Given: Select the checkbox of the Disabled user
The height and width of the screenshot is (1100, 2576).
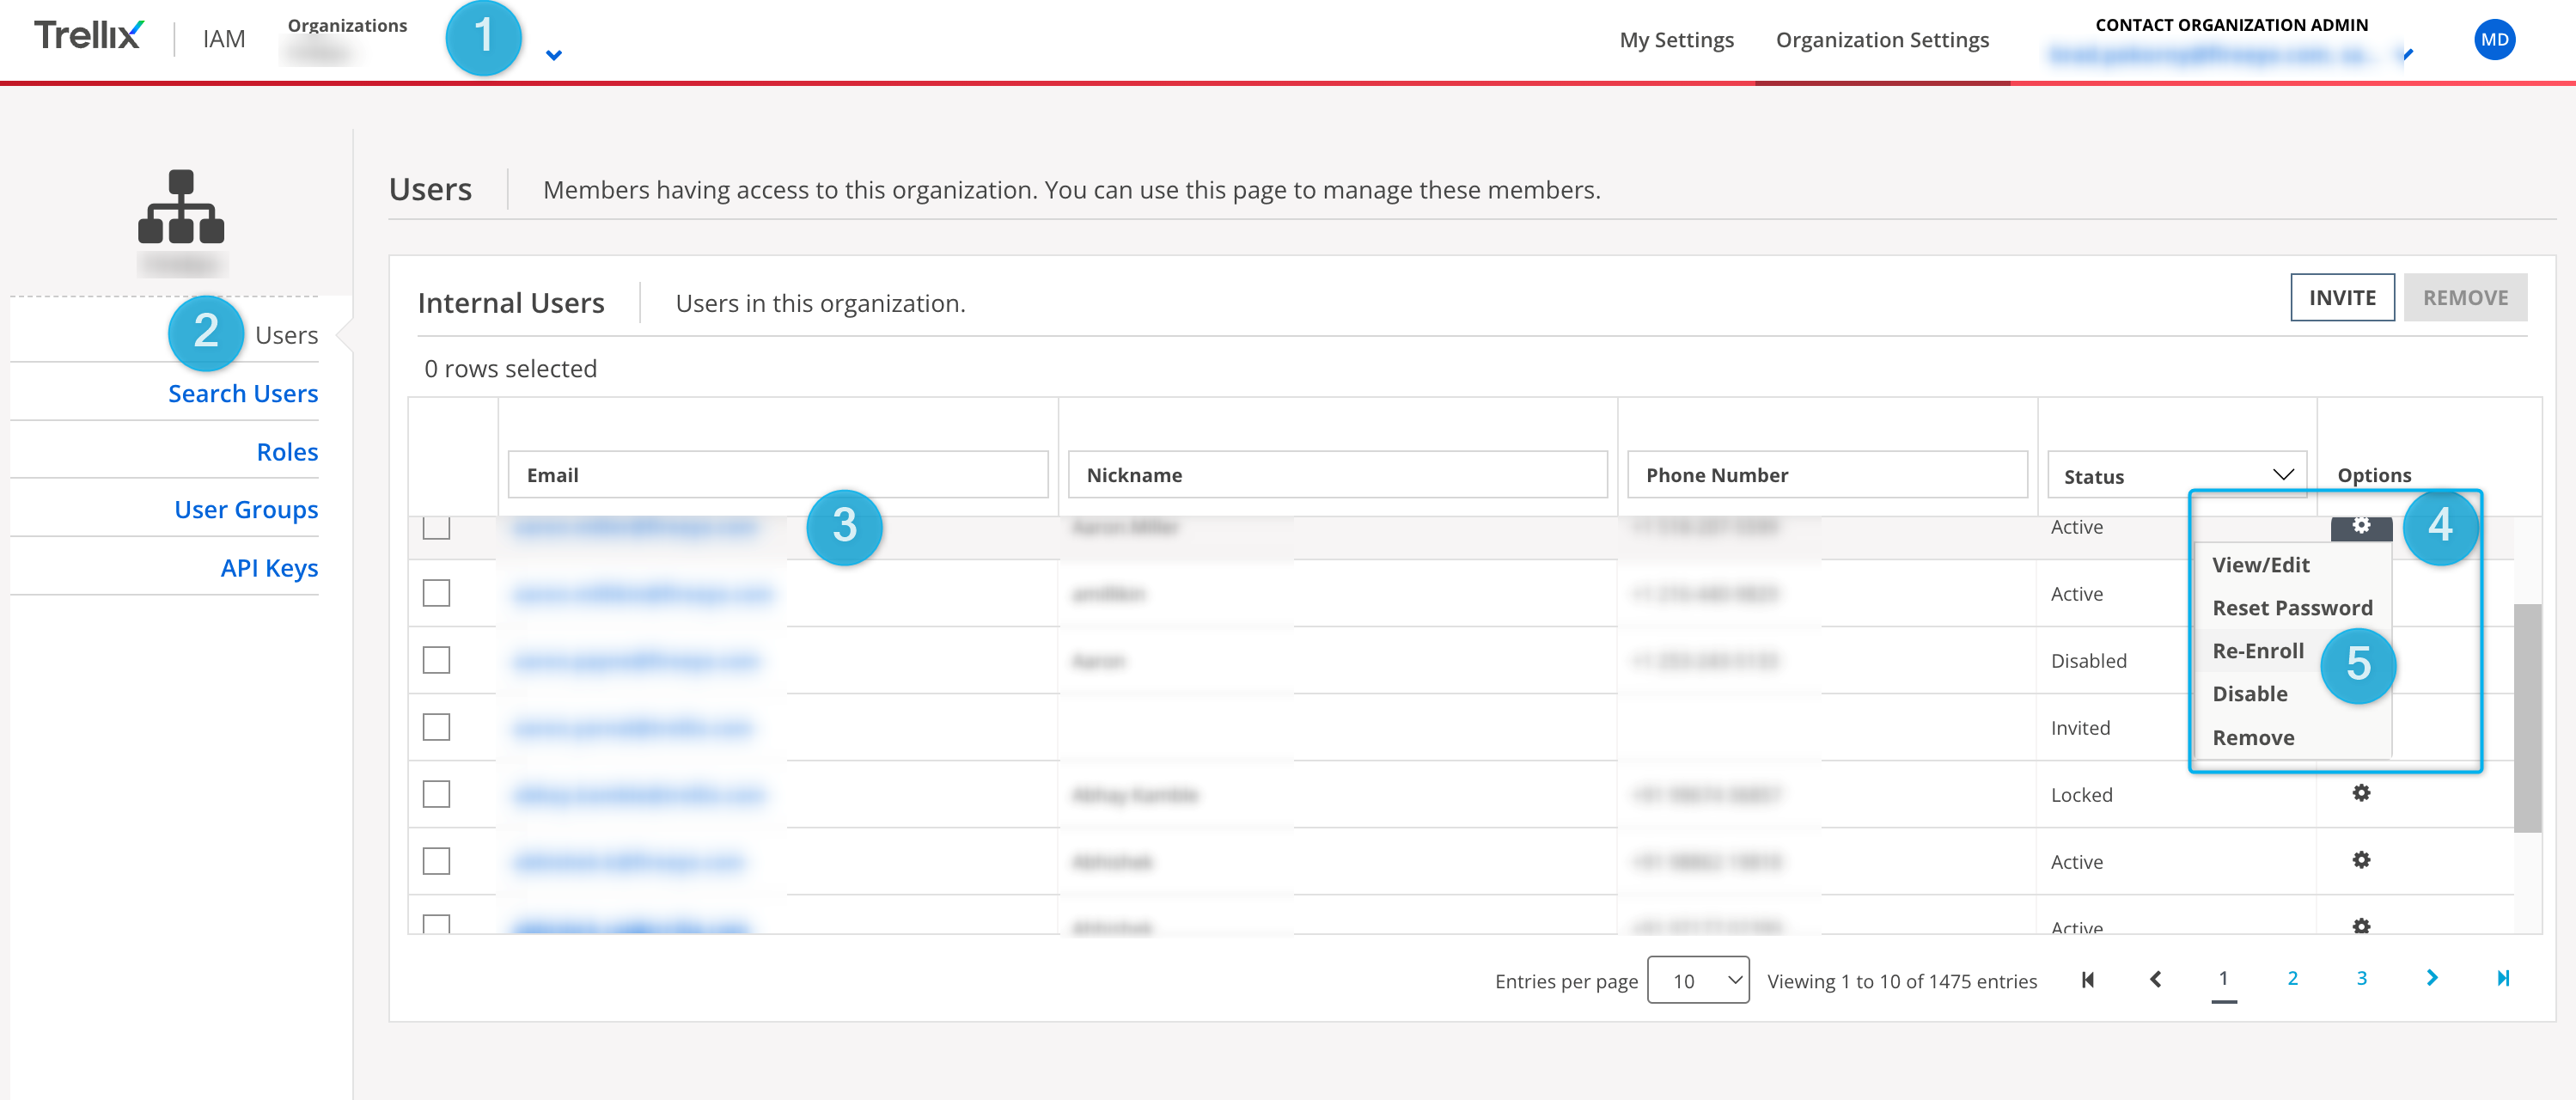Looking at the screenshot, I should (x=436, y=660).
